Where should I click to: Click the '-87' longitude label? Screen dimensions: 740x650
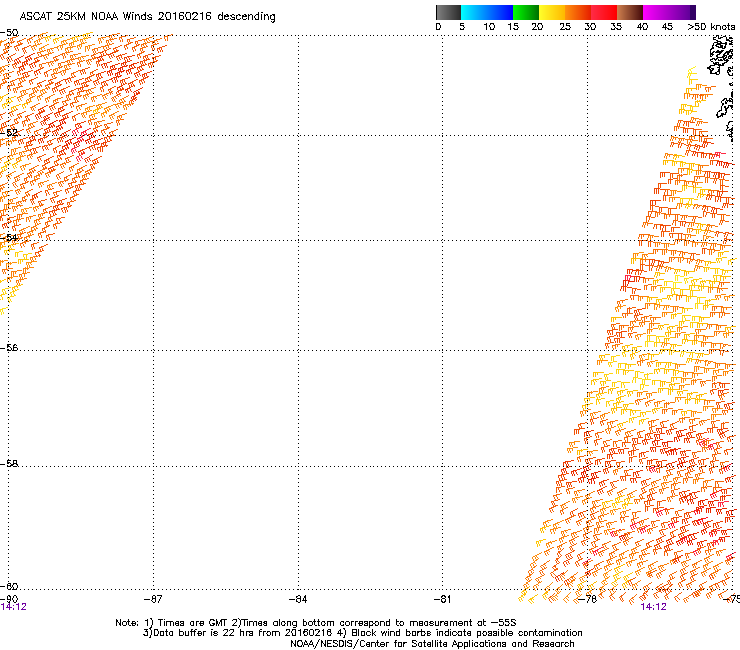pos(153,599)
